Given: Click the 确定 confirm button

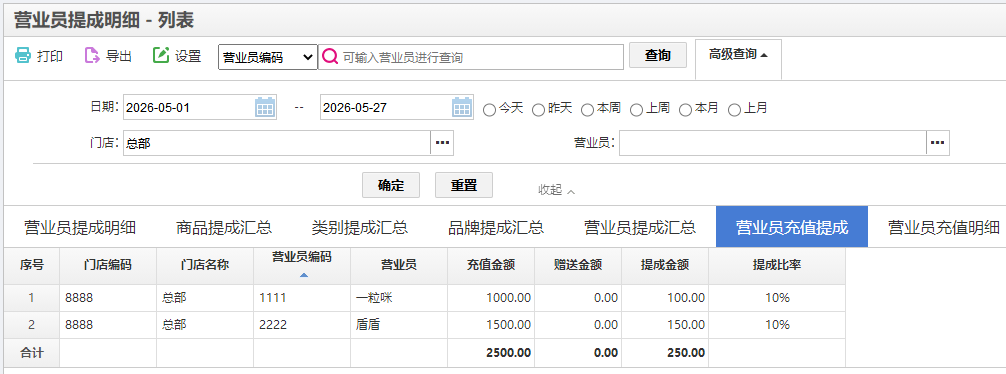Looking at the screenshot, I should click(x=391, y=185).
